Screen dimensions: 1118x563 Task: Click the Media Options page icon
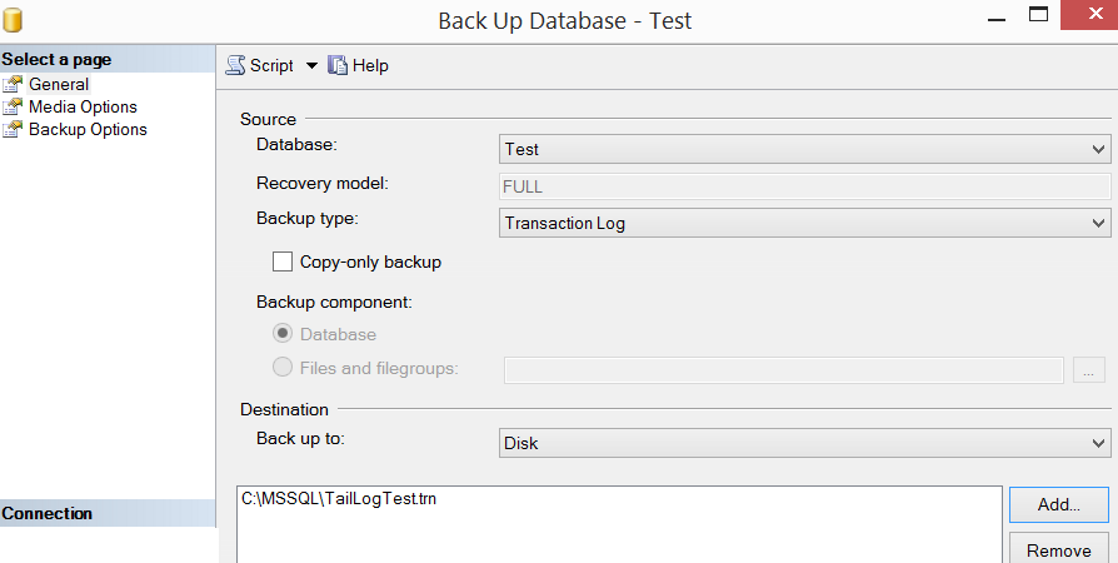pyautogui.click(x=12, y=107)
